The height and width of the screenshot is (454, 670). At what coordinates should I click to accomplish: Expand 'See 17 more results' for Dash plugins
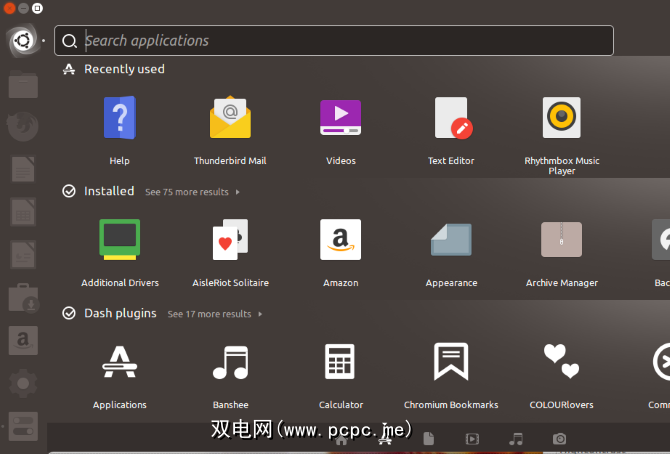coord(214,314)
